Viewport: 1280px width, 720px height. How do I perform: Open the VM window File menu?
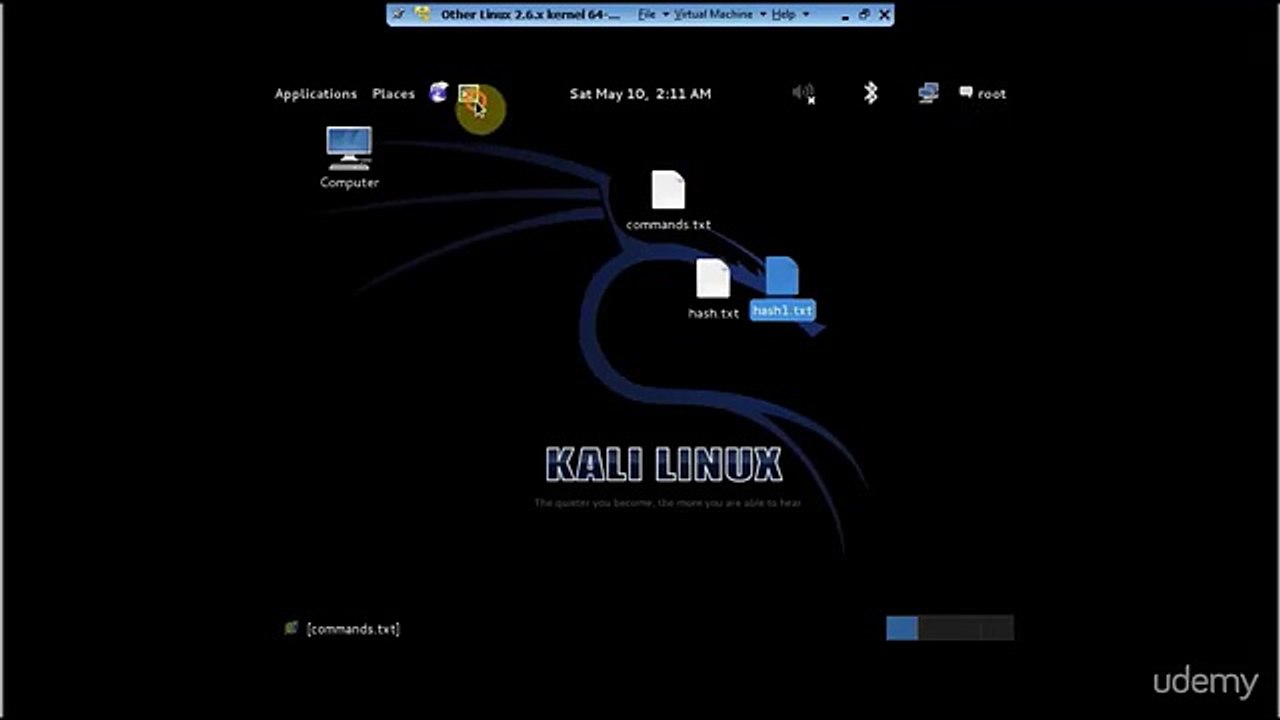tap(647, 14)
